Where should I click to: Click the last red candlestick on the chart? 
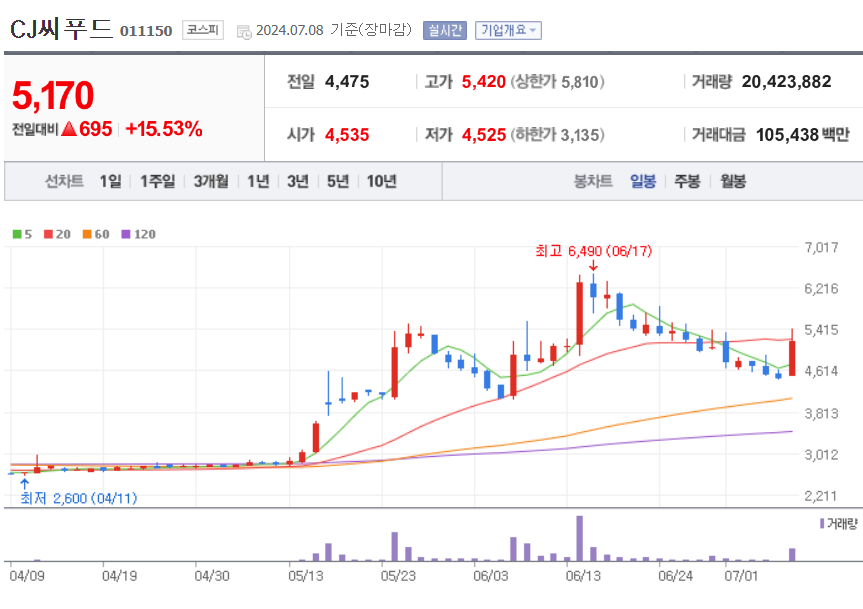[792, 358]
